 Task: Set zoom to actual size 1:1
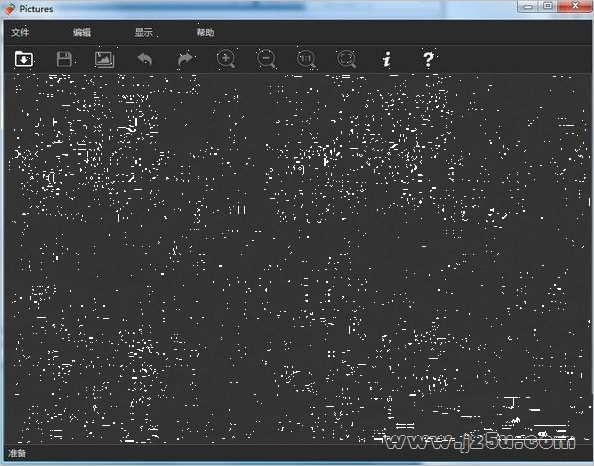(306, 59)
